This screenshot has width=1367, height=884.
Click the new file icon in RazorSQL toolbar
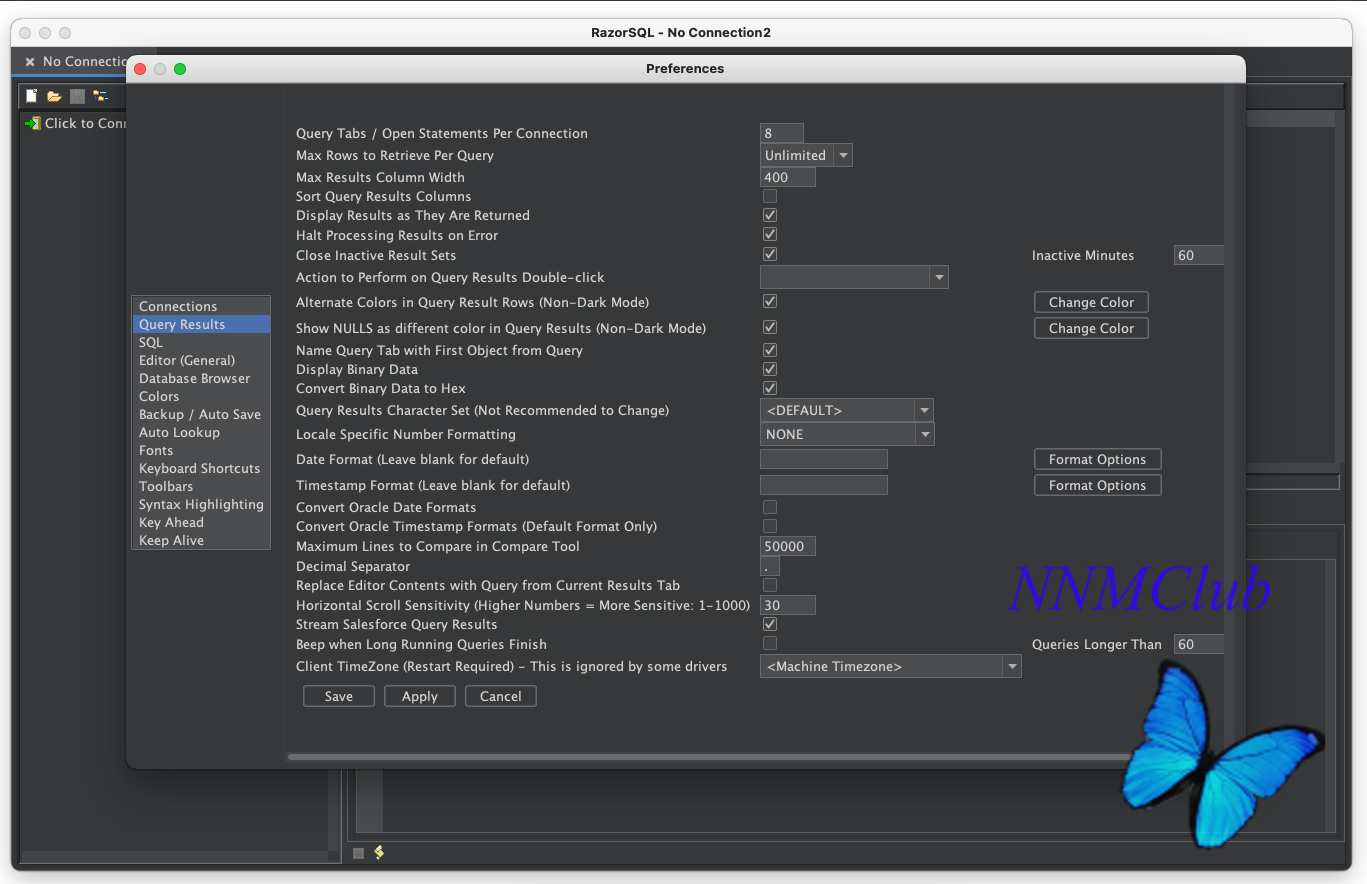32,96
